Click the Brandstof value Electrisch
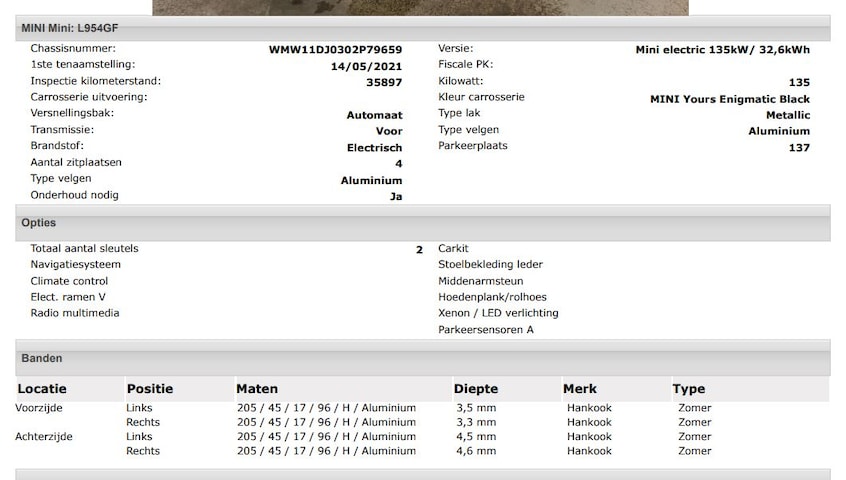Viewport: 846px width, 480px height. [374, 148]
